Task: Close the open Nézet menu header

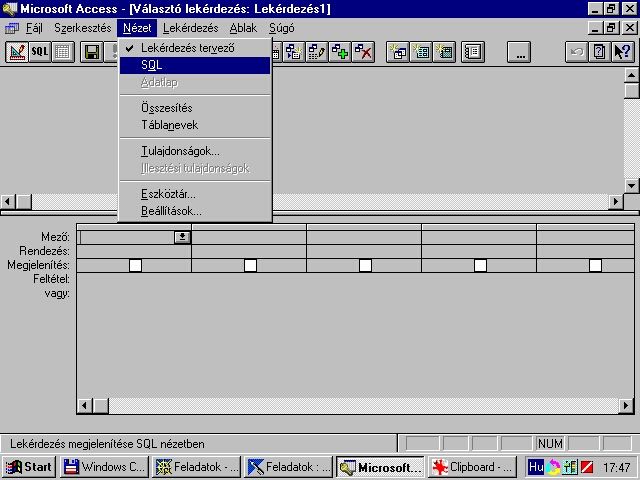Action: 137,28
